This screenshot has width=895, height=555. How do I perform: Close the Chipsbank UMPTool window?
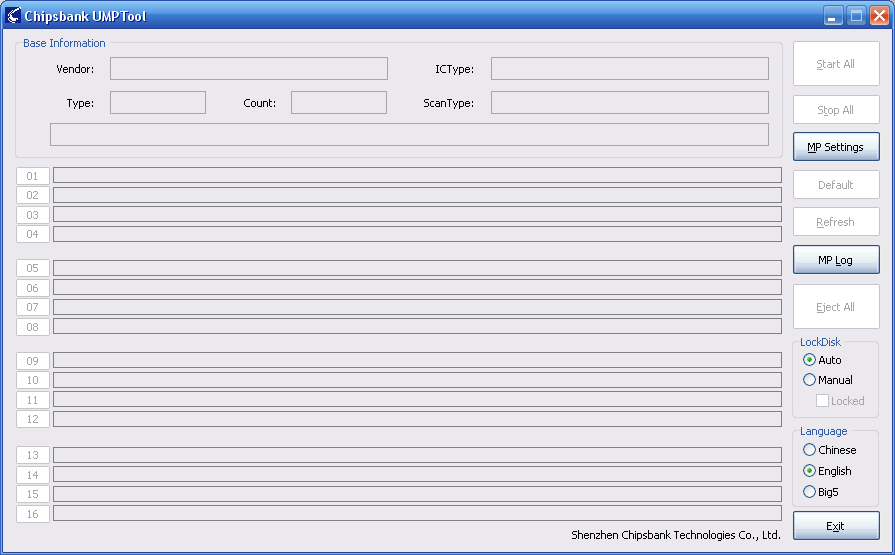880,15
